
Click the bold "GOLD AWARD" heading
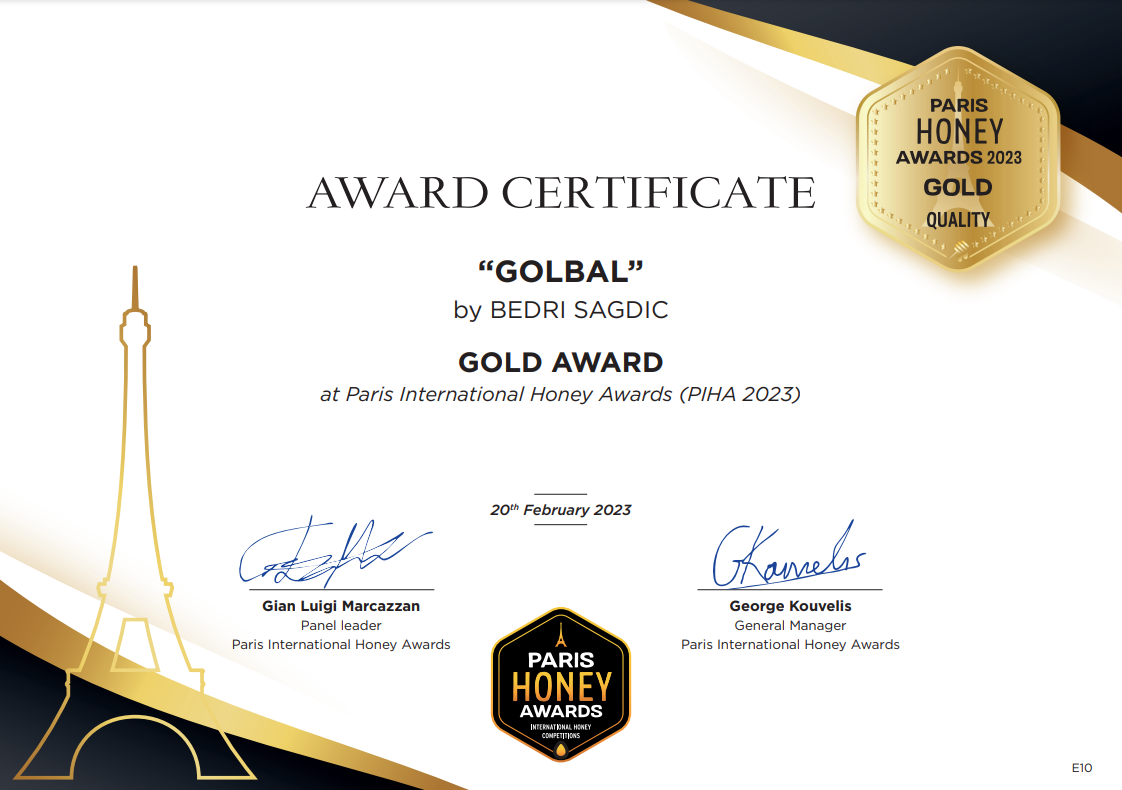(x=561, y=362)
